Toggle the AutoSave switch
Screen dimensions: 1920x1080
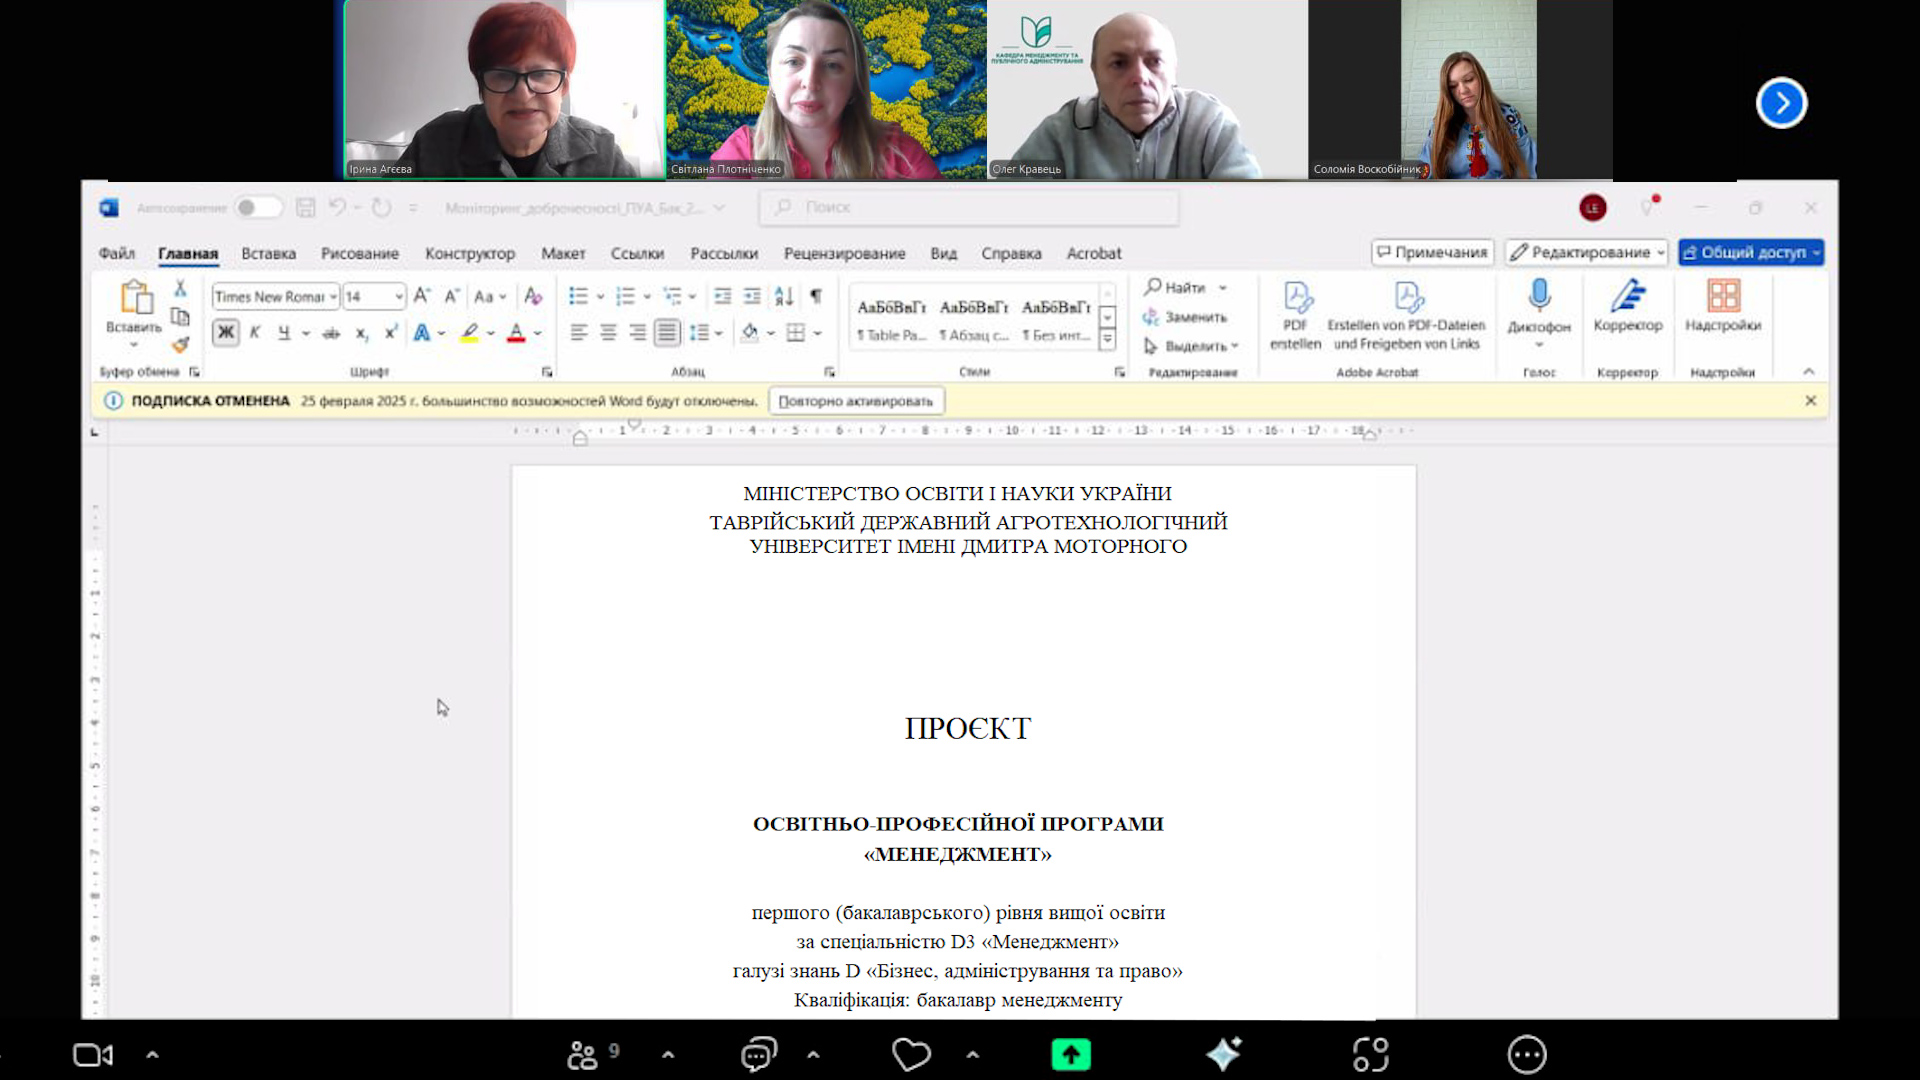click(257, 207)
